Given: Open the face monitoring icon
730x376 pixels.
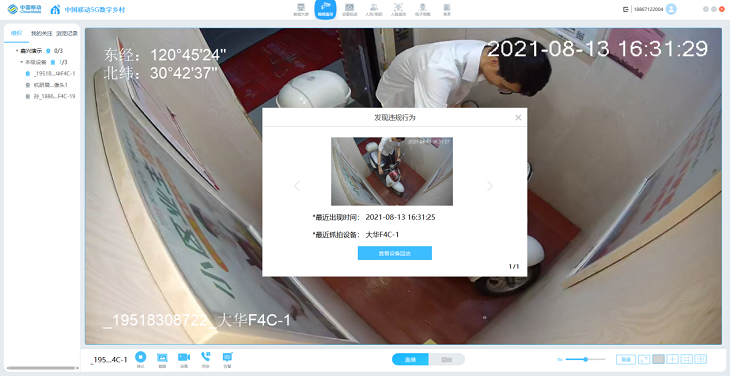Looking at the screenshot, I should point(398,9).
